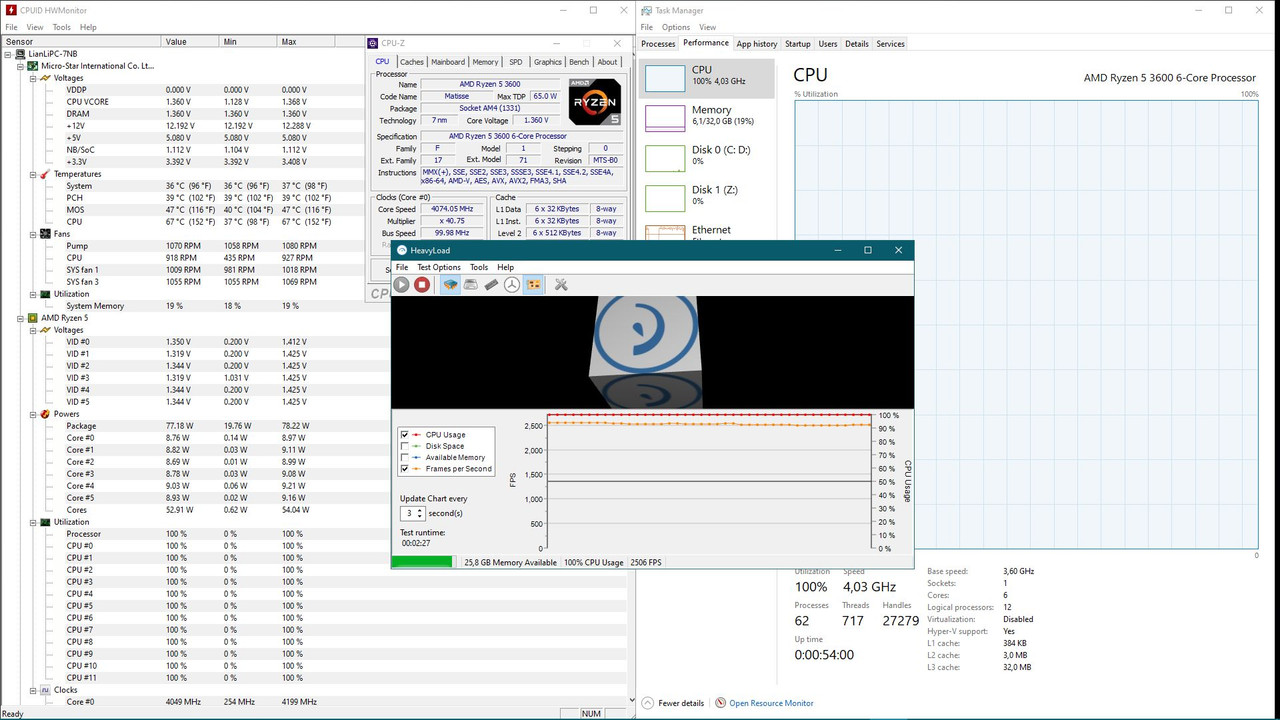Collapse the Temperatures group in HWMonitor

(32, 174)
